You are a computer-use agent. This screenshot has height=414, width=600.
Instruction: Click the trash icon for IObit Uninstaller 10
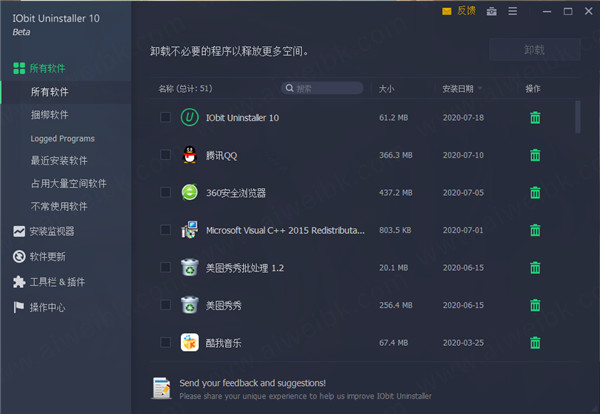(x=535, y=118)
